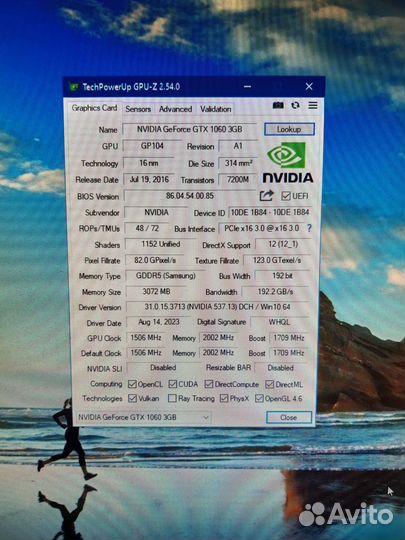
Task: Click the Lookup button
Action: (x=289, y=129)
